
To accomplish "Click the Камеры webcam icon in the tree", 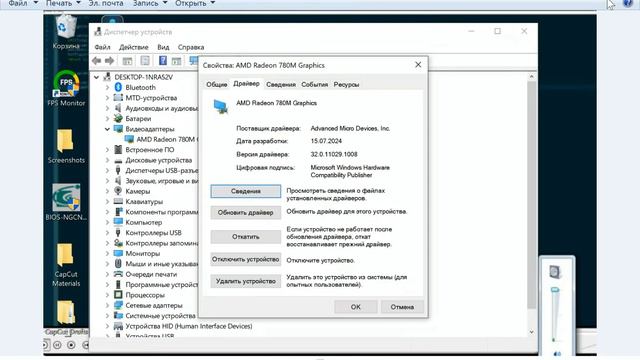I will (118, 191).
